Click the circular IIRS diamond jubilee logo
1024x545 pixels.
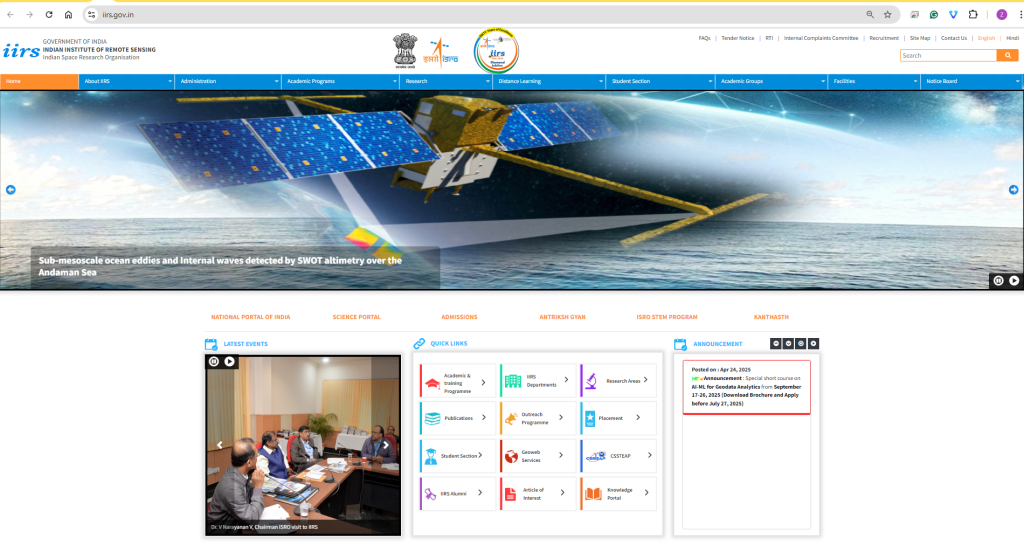click(x=496, y=51)
